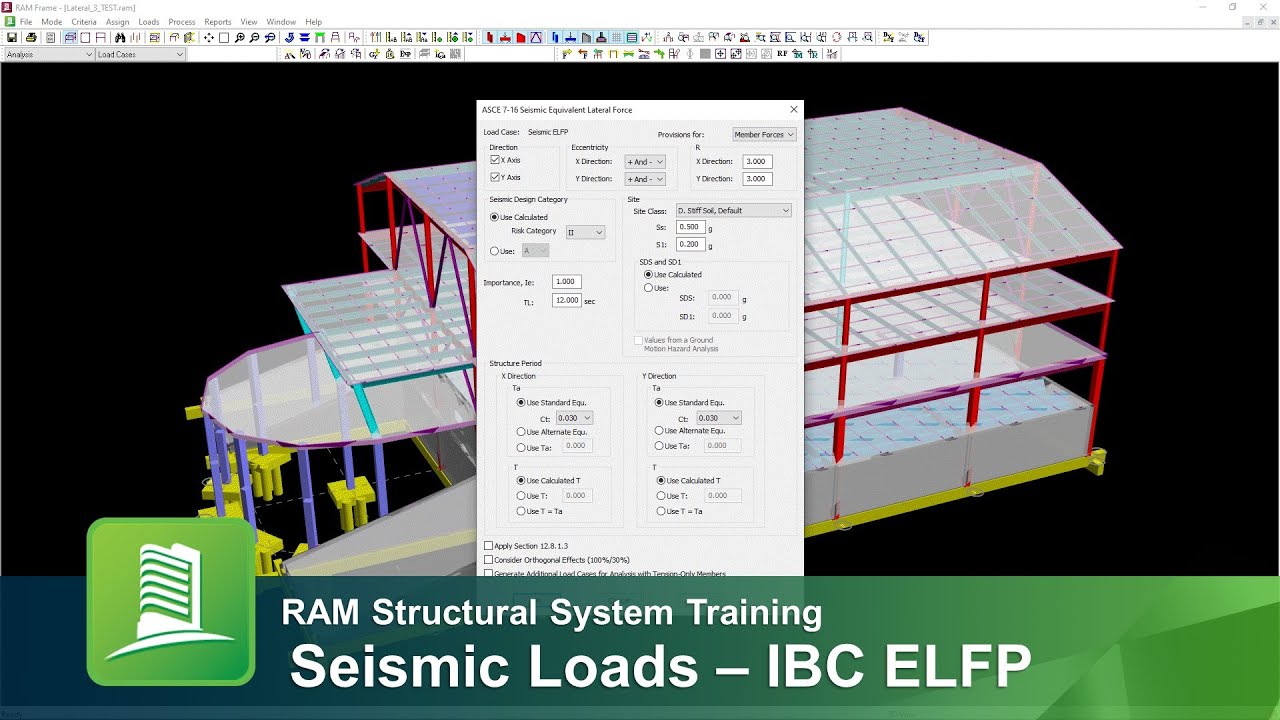Click the binoculars Find icon in toolbar
The height and width of the screenshot is (720, 1280).
(x=120, y=38)
